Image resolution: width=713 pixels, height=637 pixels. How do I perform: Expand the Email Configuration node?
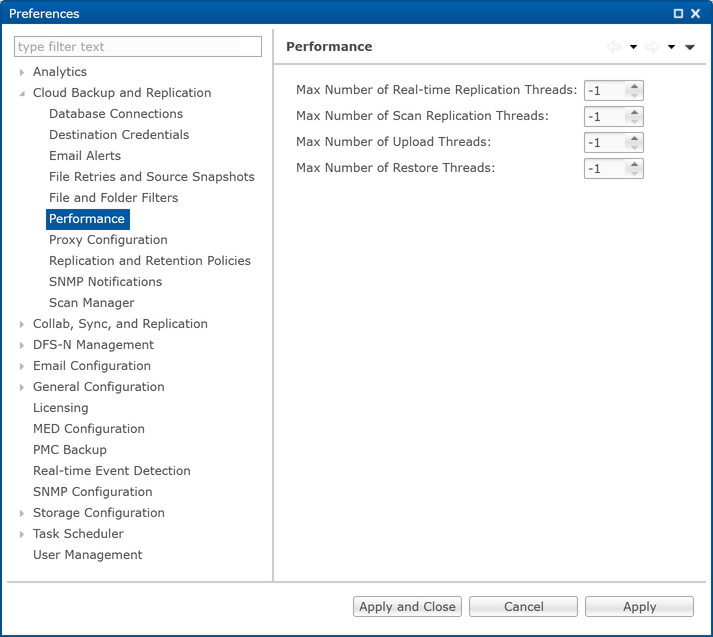(x=21, y=366)
